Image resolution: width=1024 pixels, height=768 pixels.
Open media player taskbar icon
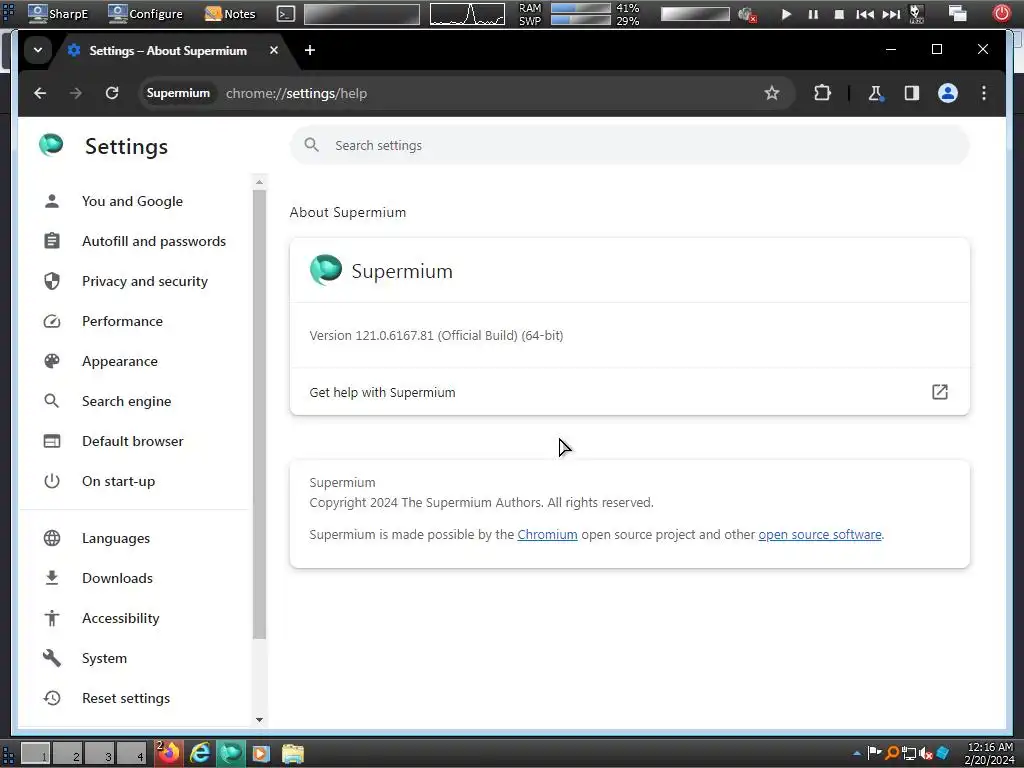(261, 753)
